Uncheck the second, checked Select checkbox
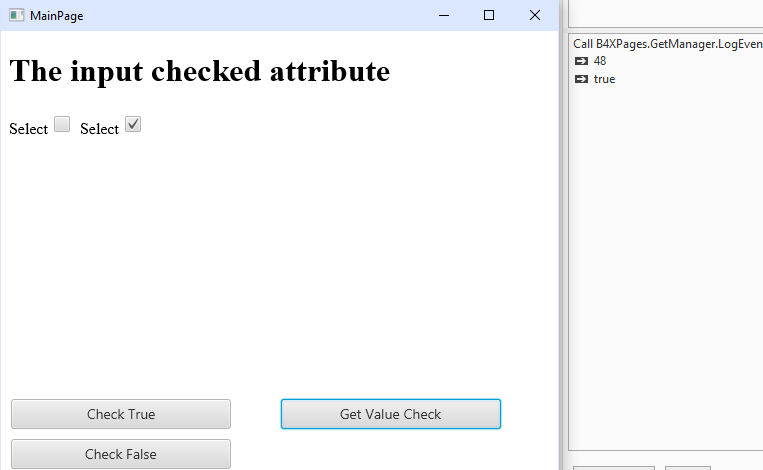763x470 pixels. [133, 124]
